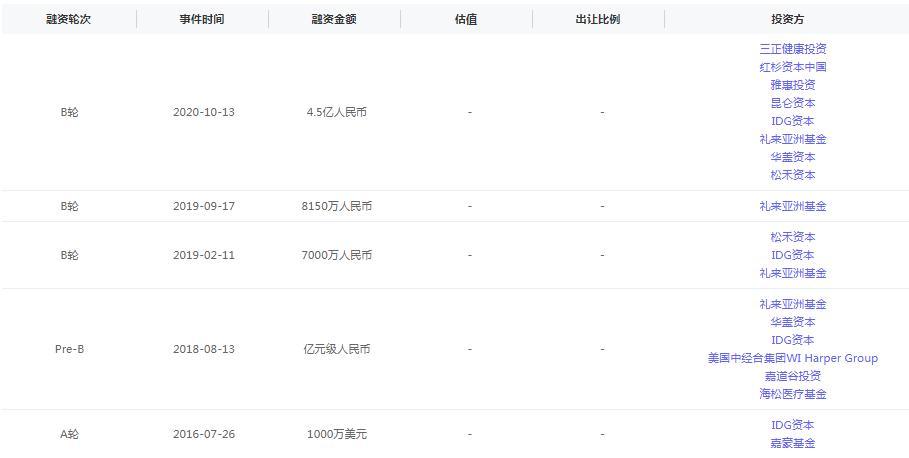This screenshot has height=458, width=909.
Task: Open 松禾资本 in the 2020-10-13 round
Action: pos(792,174)
